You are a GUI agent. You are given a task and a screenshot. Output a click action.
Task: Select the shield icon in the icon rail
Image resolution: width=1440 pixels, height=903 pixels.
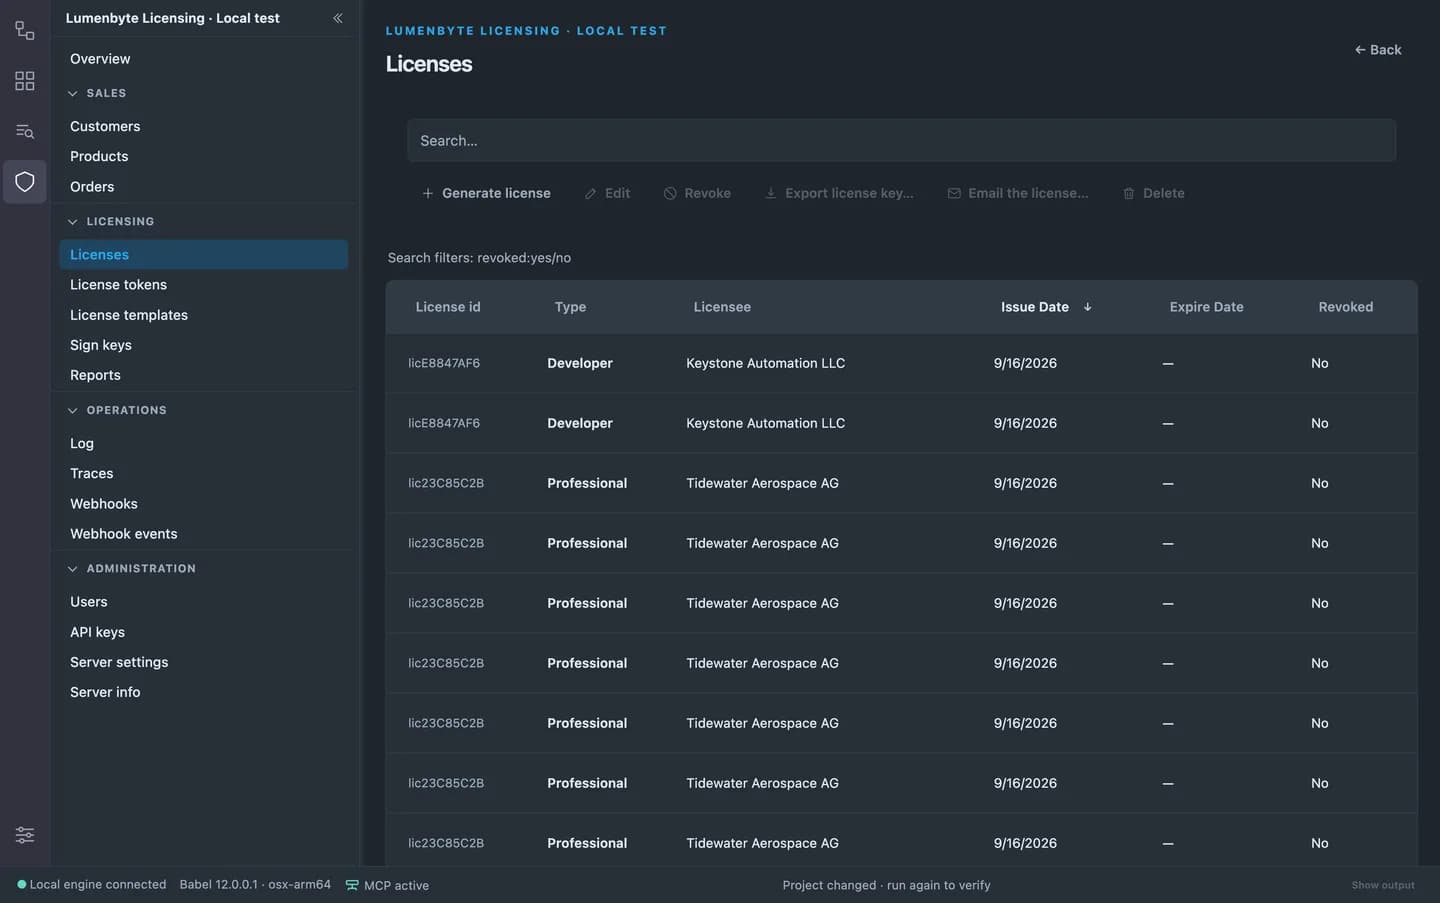tap(25, 182)
